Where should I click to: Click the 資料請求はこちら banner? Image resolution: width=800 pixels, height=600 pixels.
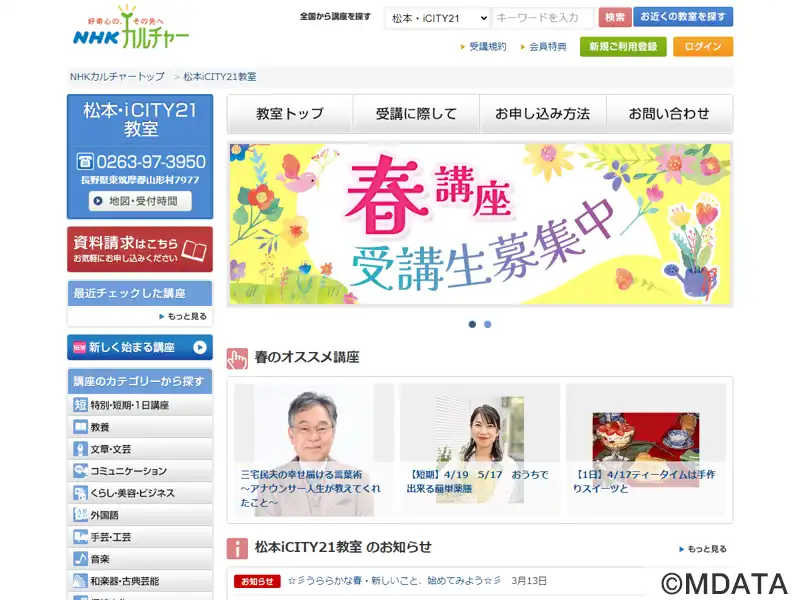140,249
